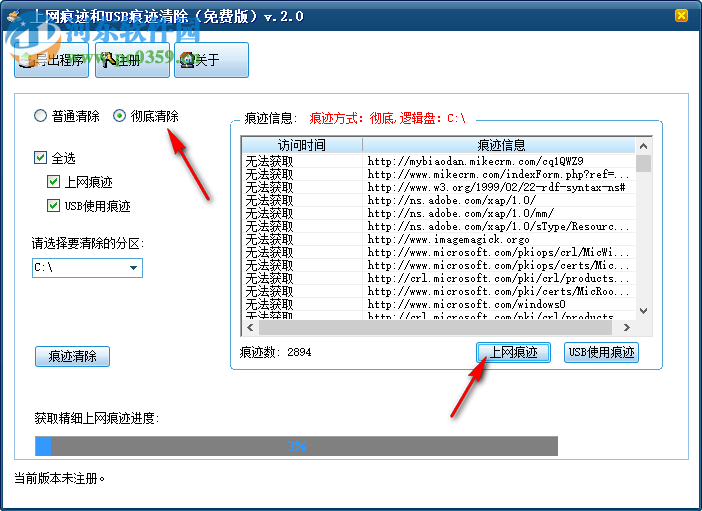The width and height of the screenshot is (702, 511).
Task: Select the 普通清除 radio option
Action: pos(67,116)
